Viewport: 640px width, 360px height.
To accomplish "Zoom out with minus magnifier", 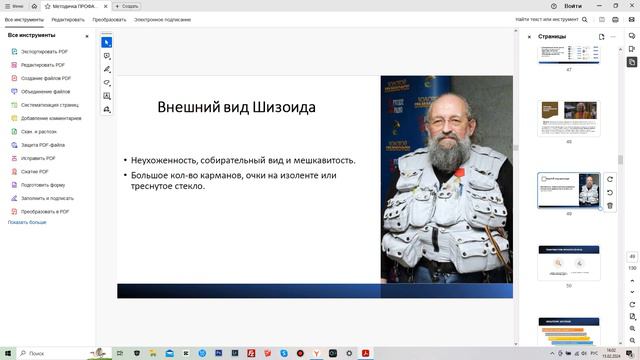I will (632, 340).
